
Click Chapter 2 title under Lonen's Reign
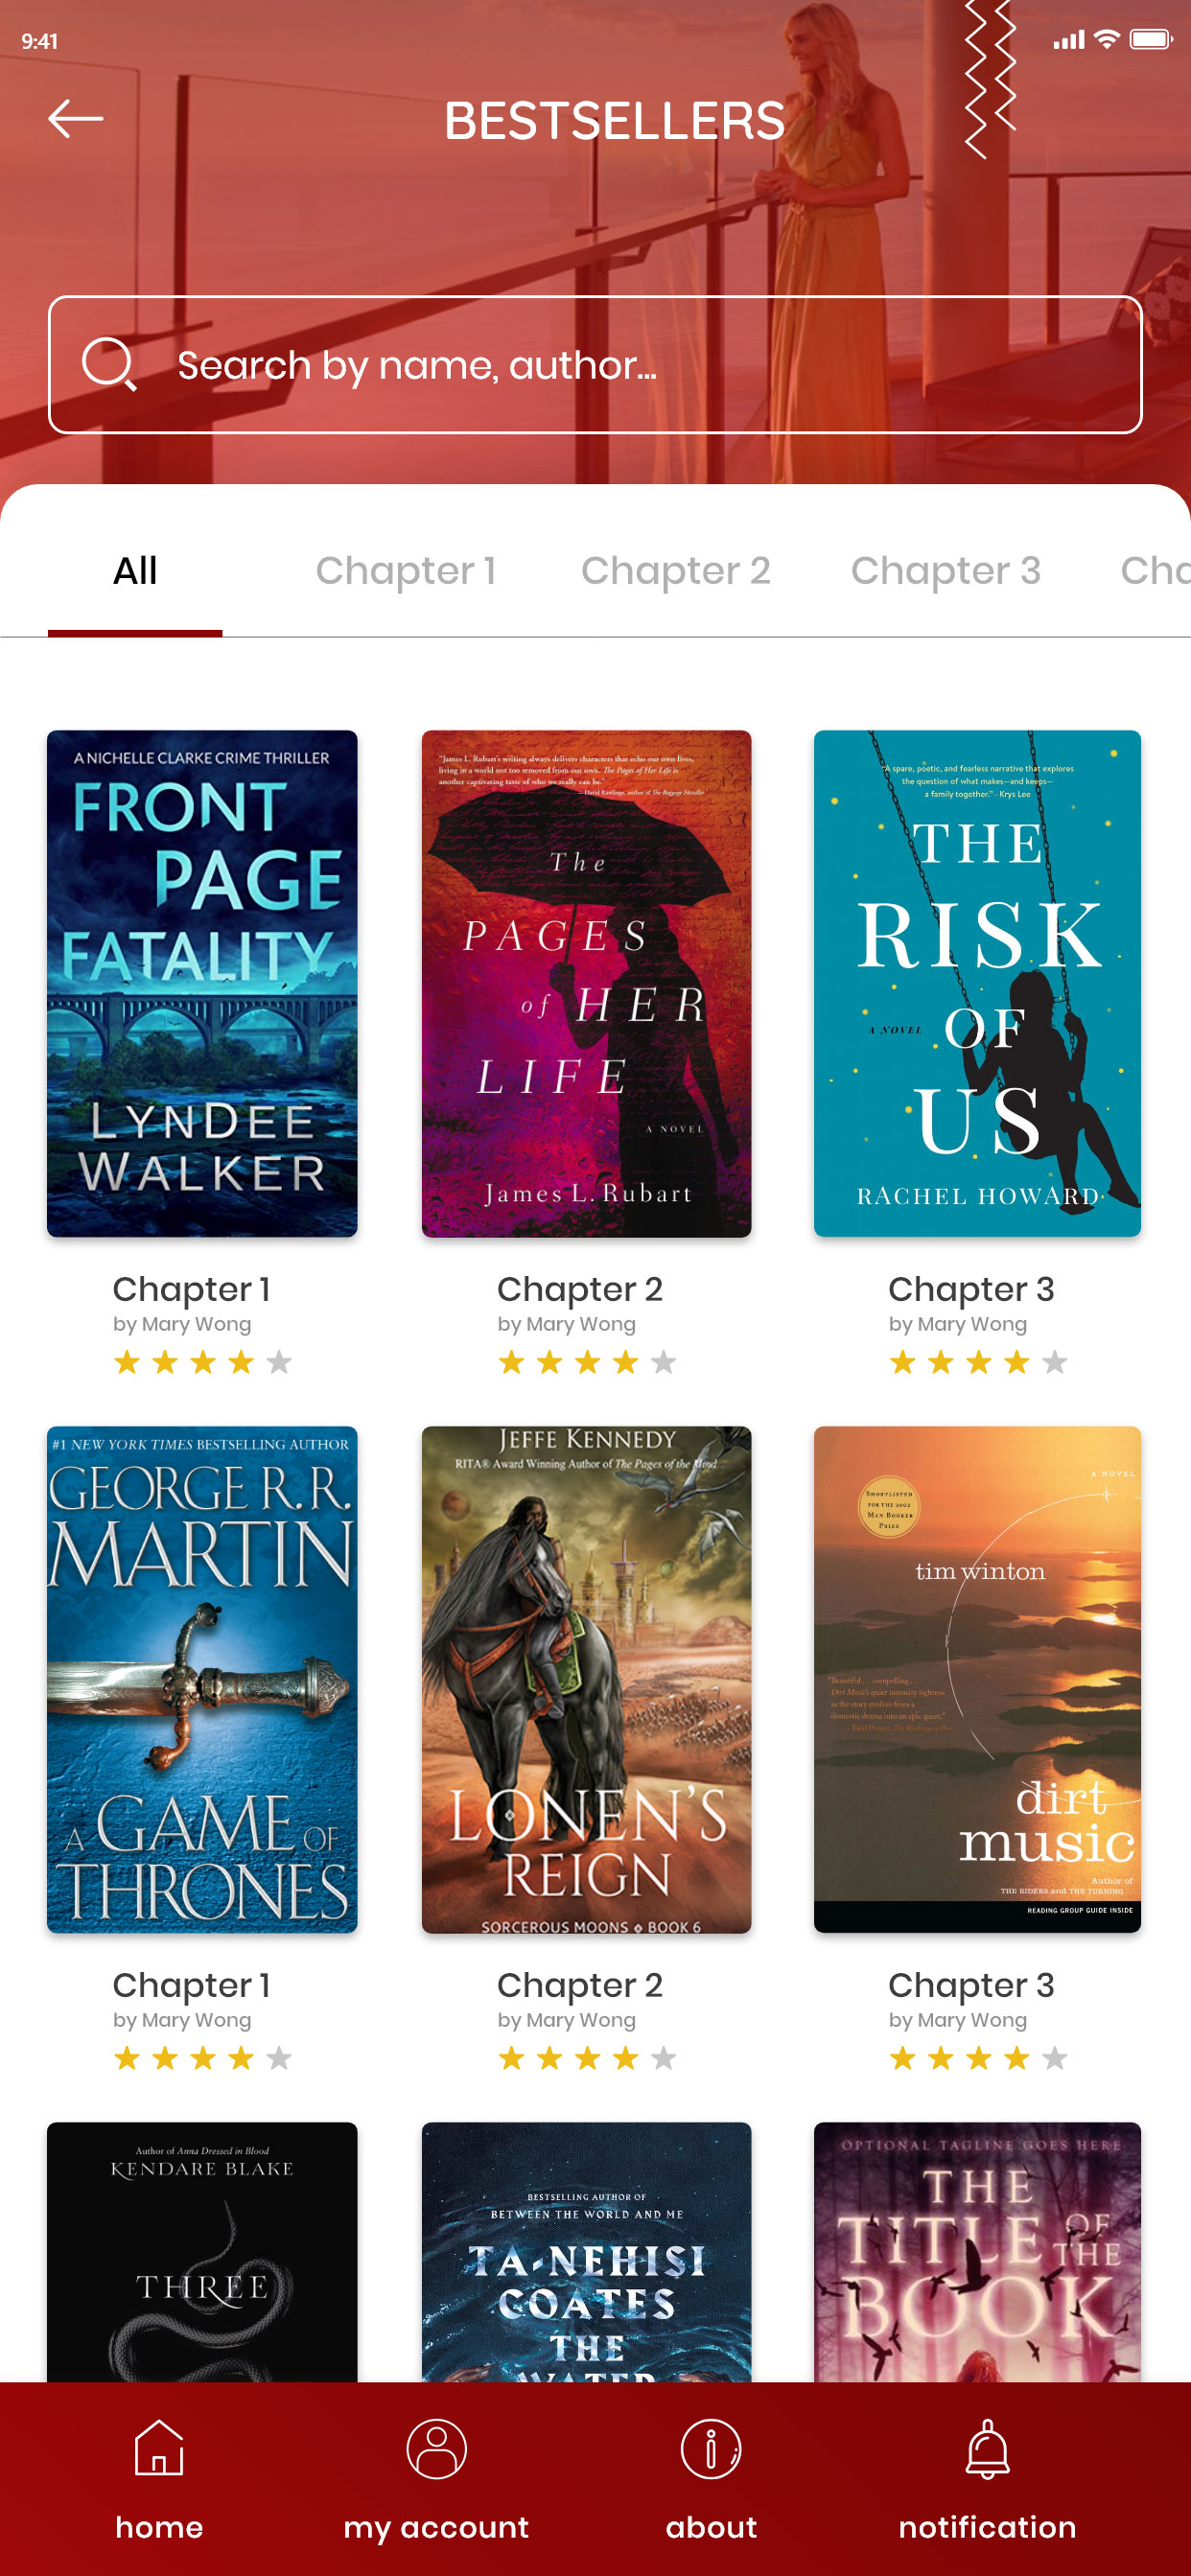(x=580, y=1985)
